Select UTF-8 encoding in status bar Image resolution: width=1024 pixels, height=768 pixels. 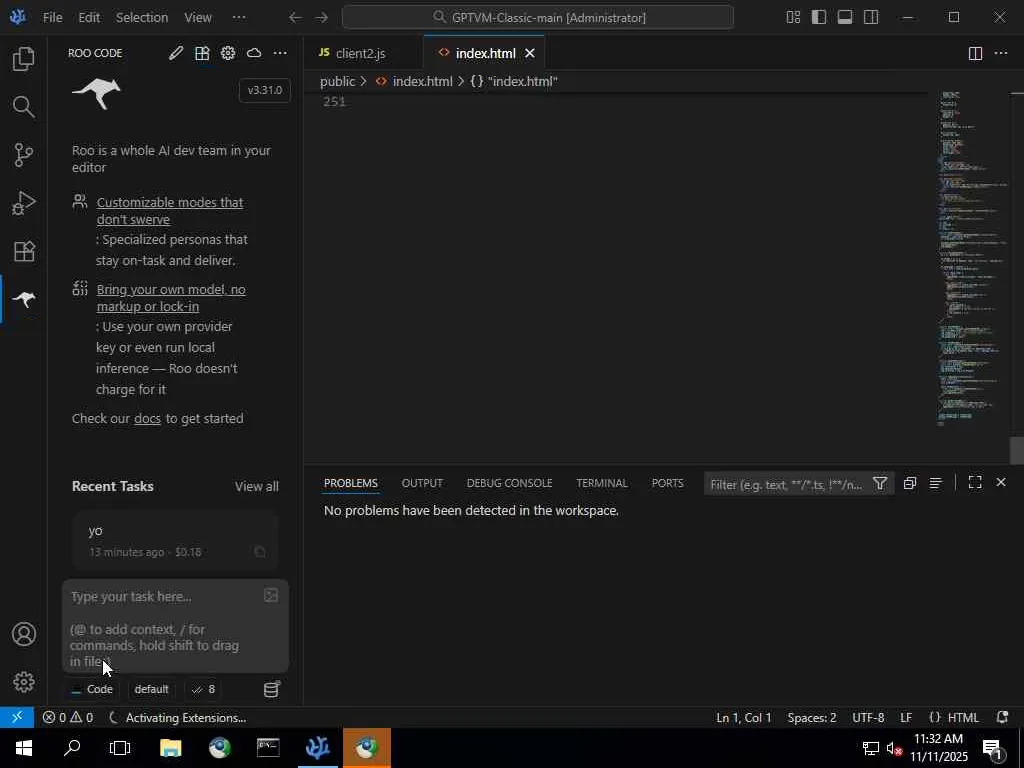(868, 718)
